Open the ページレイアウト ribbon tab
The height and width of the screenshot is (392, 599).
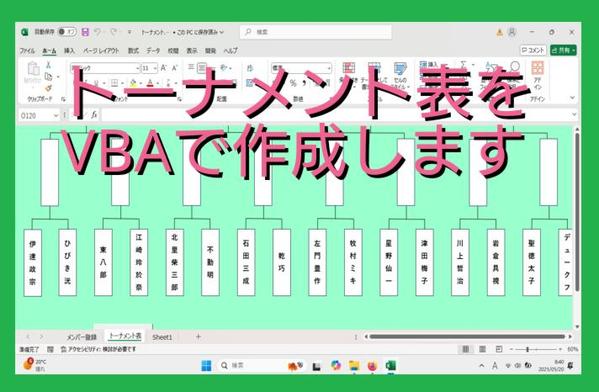click(101, 50)
